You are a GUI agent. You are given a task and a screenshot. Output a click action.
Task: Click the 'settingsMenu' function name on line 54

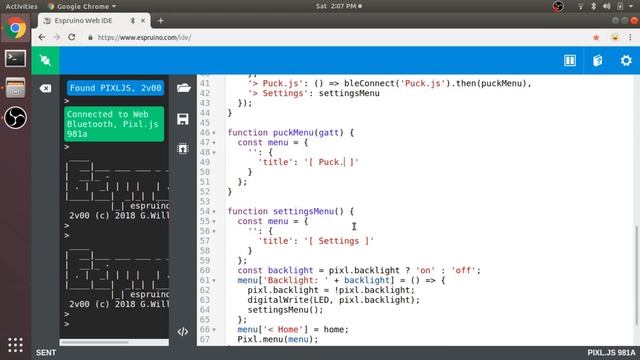(x=304, y=211)
